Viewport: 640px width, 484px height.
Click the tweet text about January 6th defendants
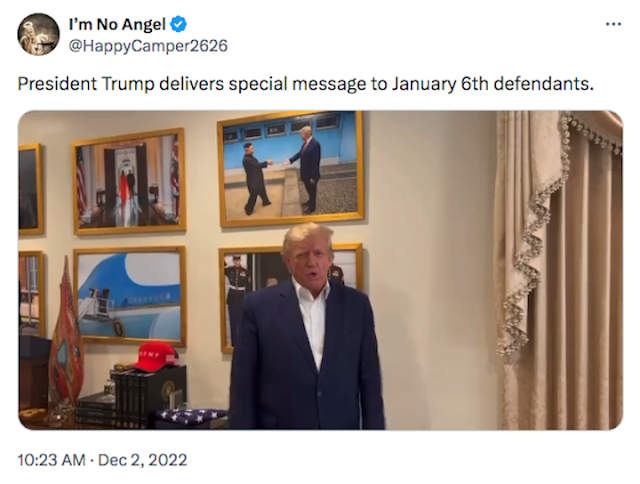click(x=305, y=84)
